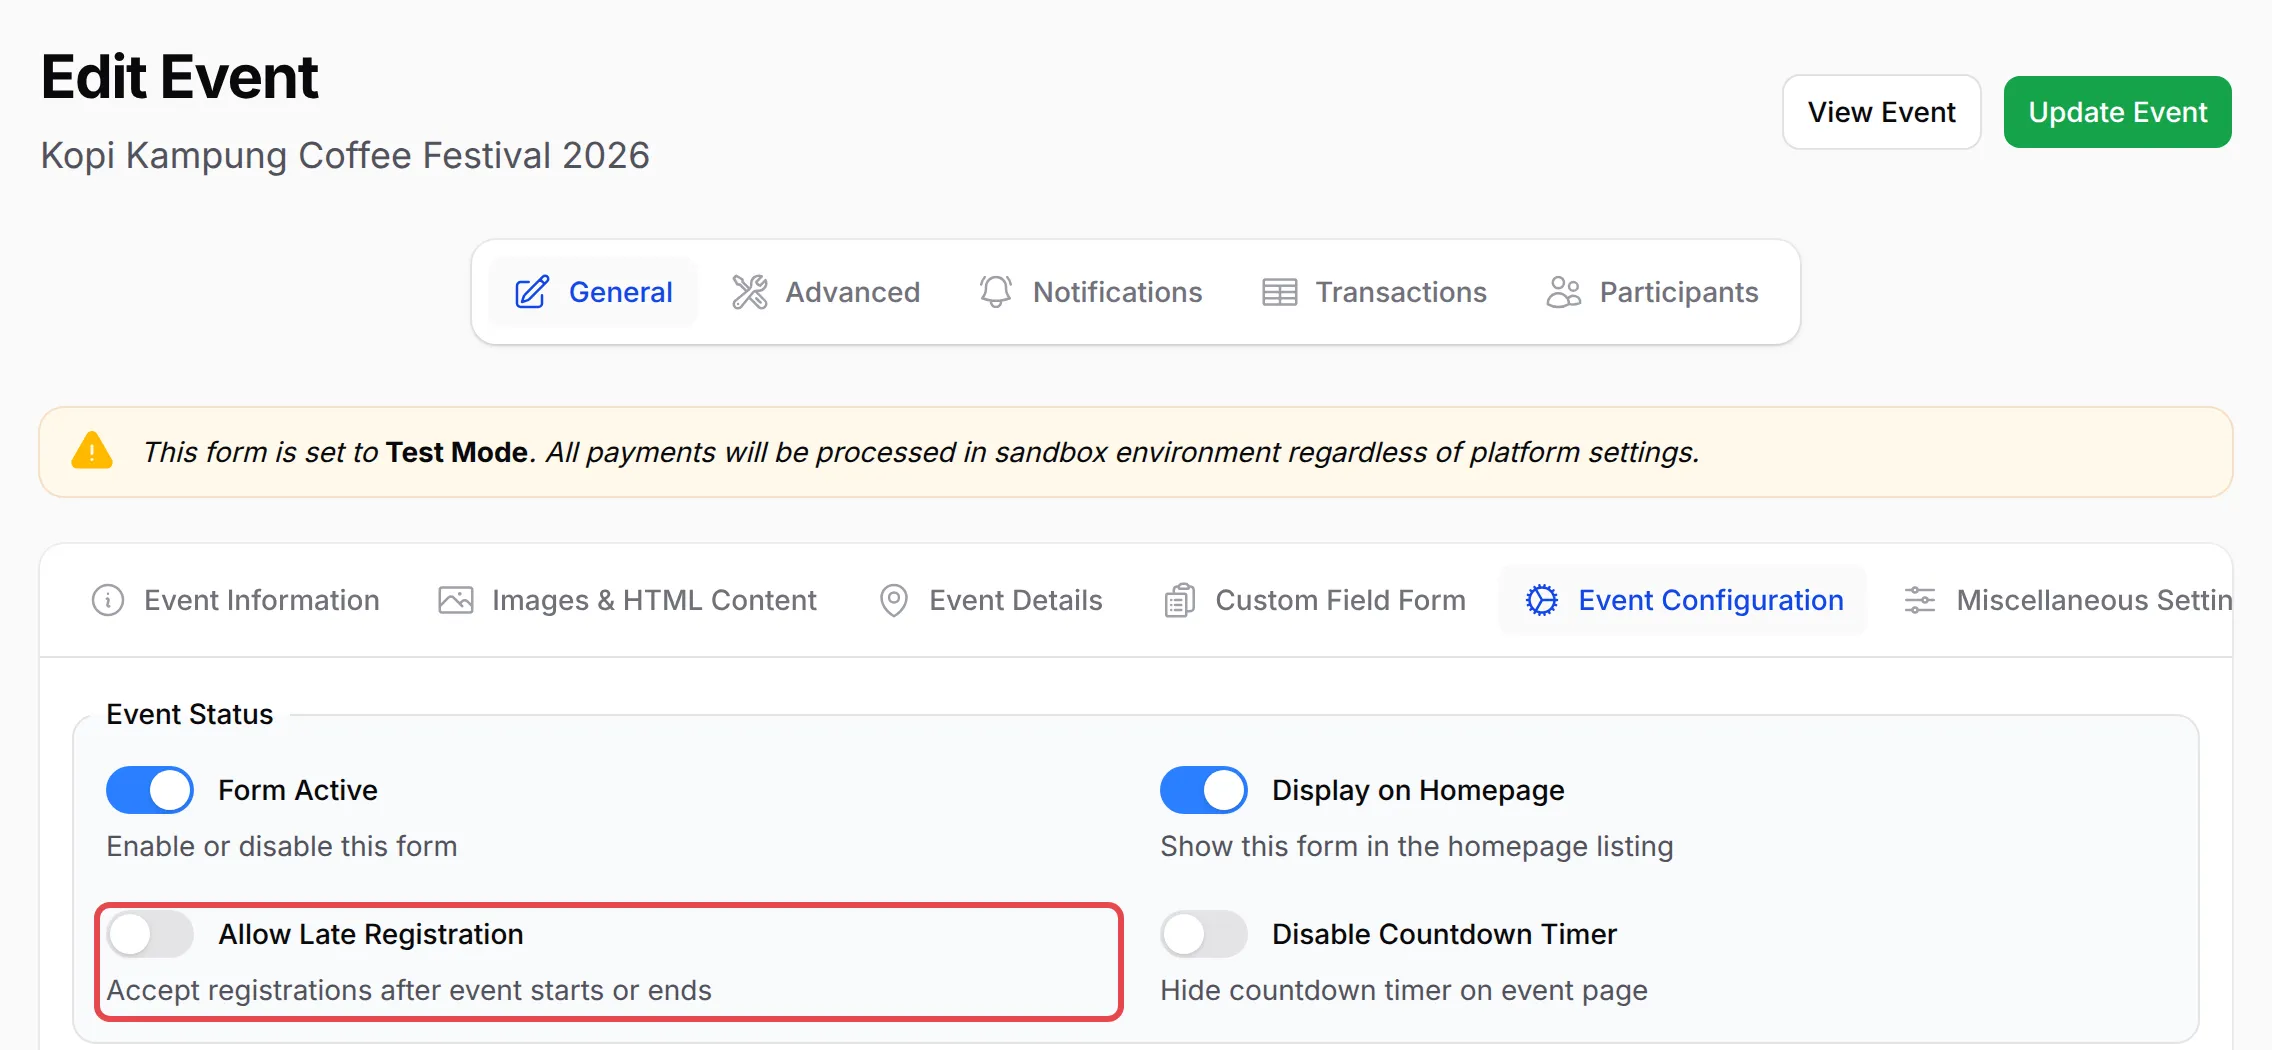Go to the Participants tab

pyautogui.click(x=1652, y=292)
